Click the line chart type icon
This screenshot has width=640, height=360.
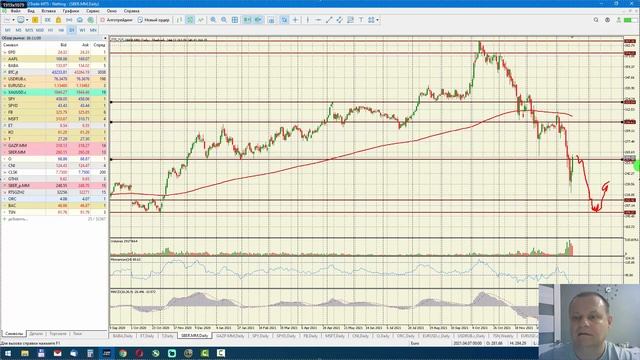[x=200, y=20]
